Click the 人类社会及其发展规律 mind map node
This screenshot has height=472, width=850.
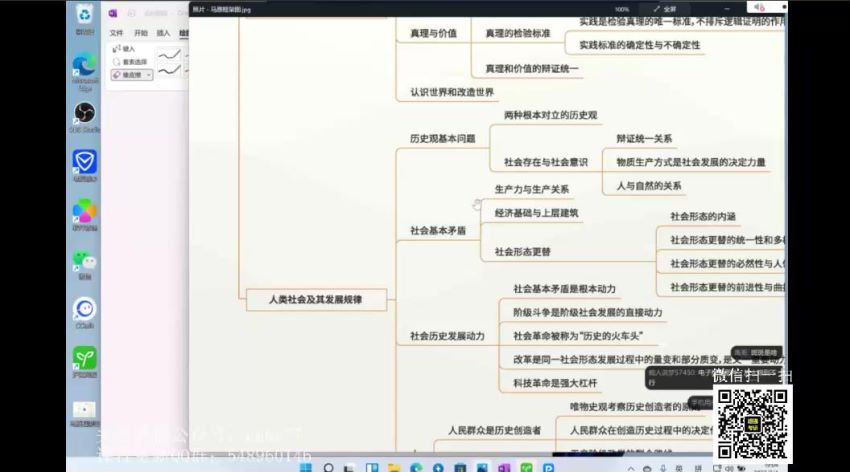tap(316, 300)
